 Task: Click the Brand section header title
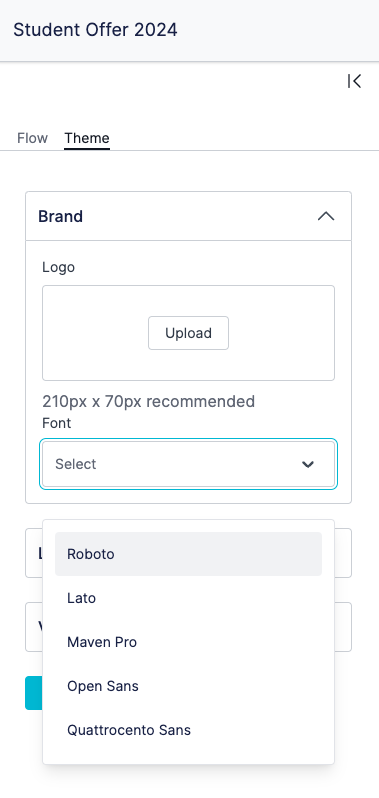(61, 216)
